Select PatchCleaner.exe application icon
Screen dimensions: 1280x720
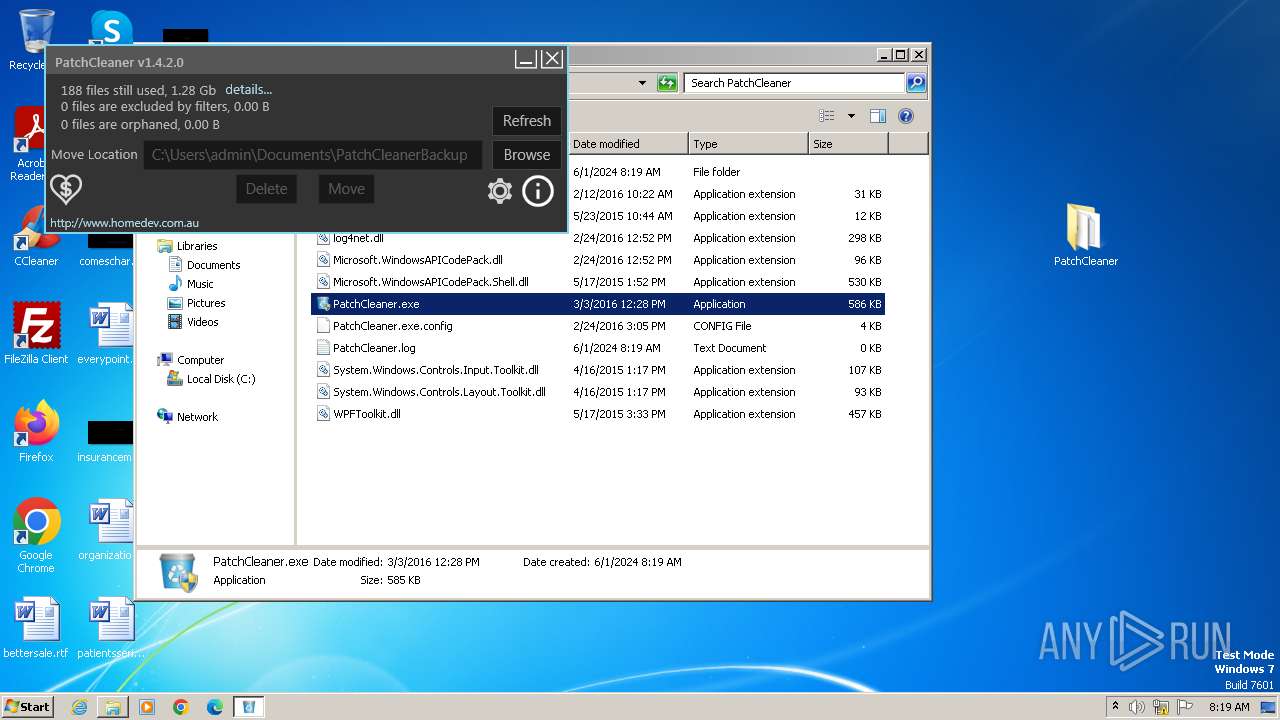click(324, 304)
